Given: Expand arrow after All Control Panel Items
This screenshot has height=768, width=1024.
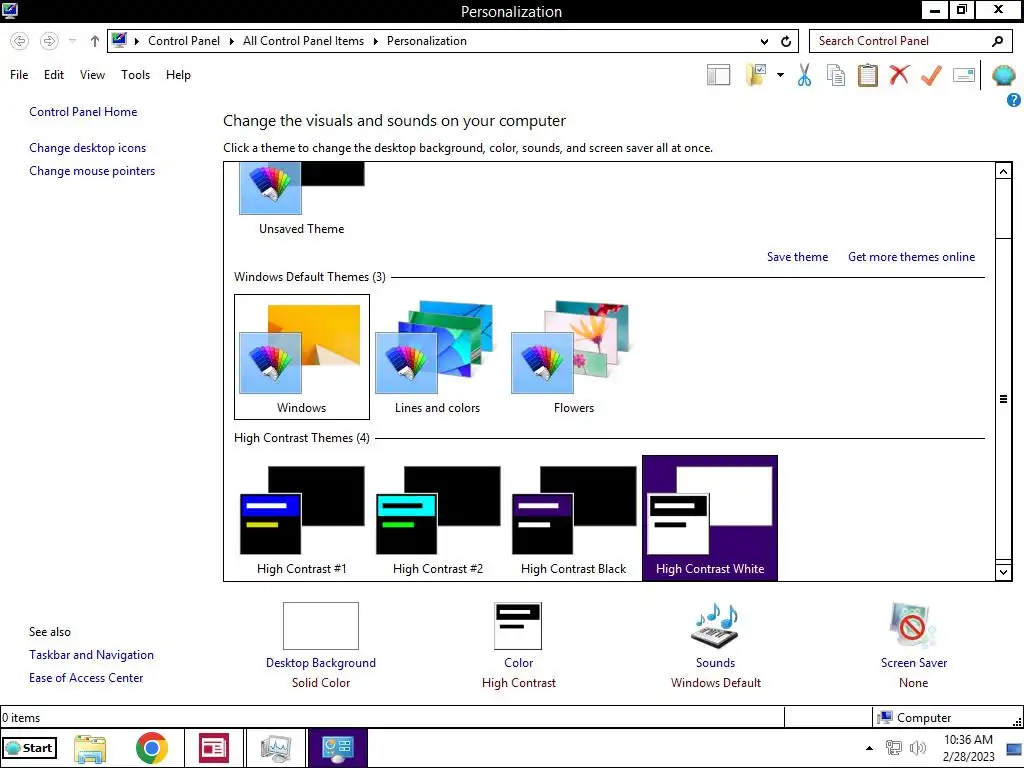Looking at the screenshot, I should 376,41.
